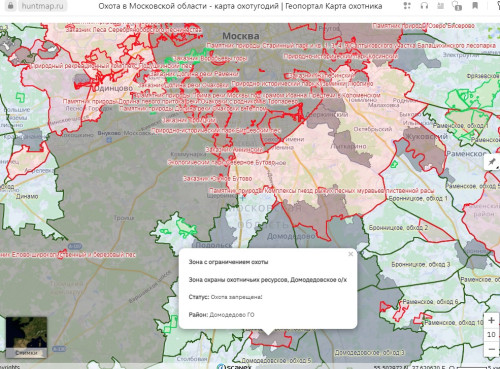The image size is (500, 369).
Task: Zoom in with the plus button
Action: pyautogui.click(x=491, y=321)
